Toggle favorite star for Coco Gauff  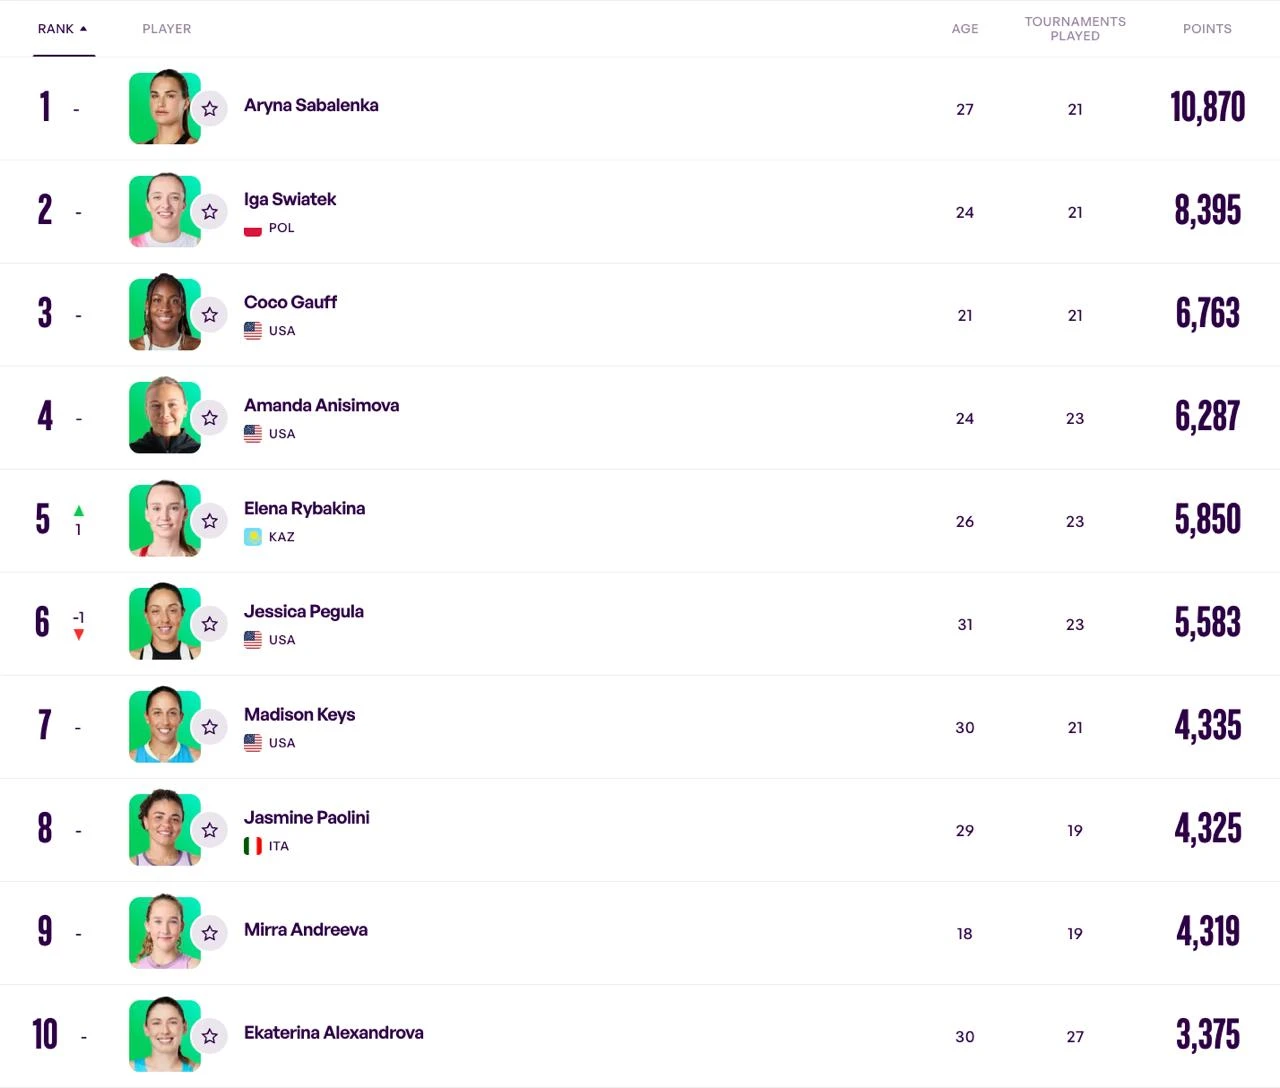[210, 315]
